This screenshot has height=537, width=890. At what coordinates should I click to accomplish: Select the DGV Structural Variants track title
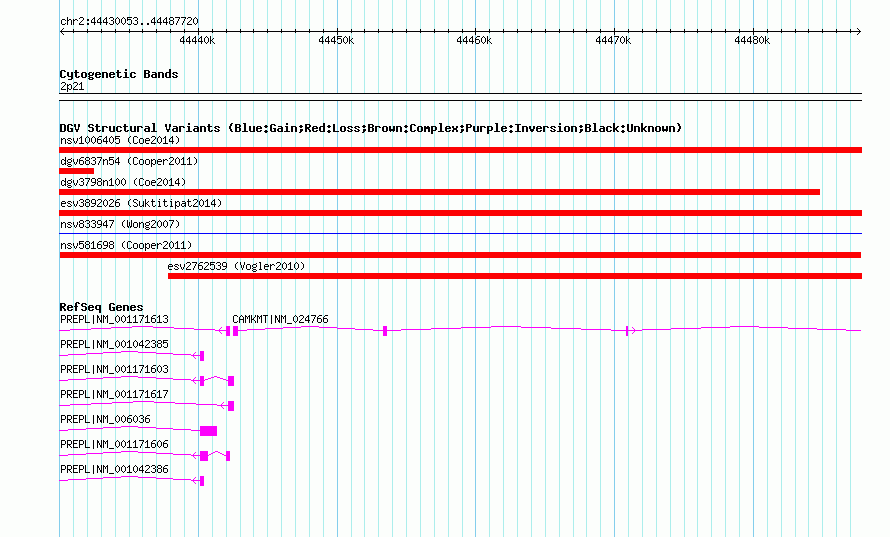(371, 128)
